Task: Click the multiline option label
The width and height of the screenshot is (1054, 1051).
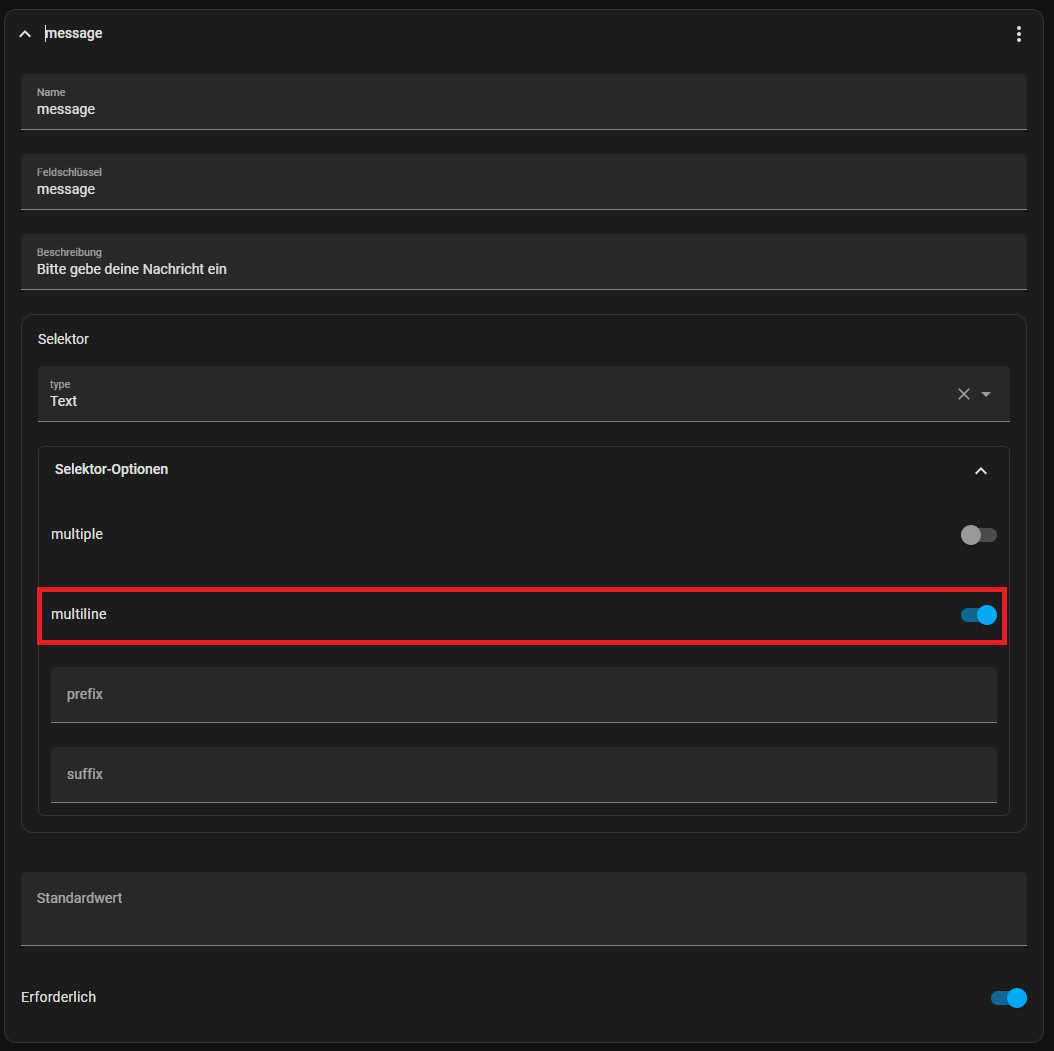Action: click(79, 614)
